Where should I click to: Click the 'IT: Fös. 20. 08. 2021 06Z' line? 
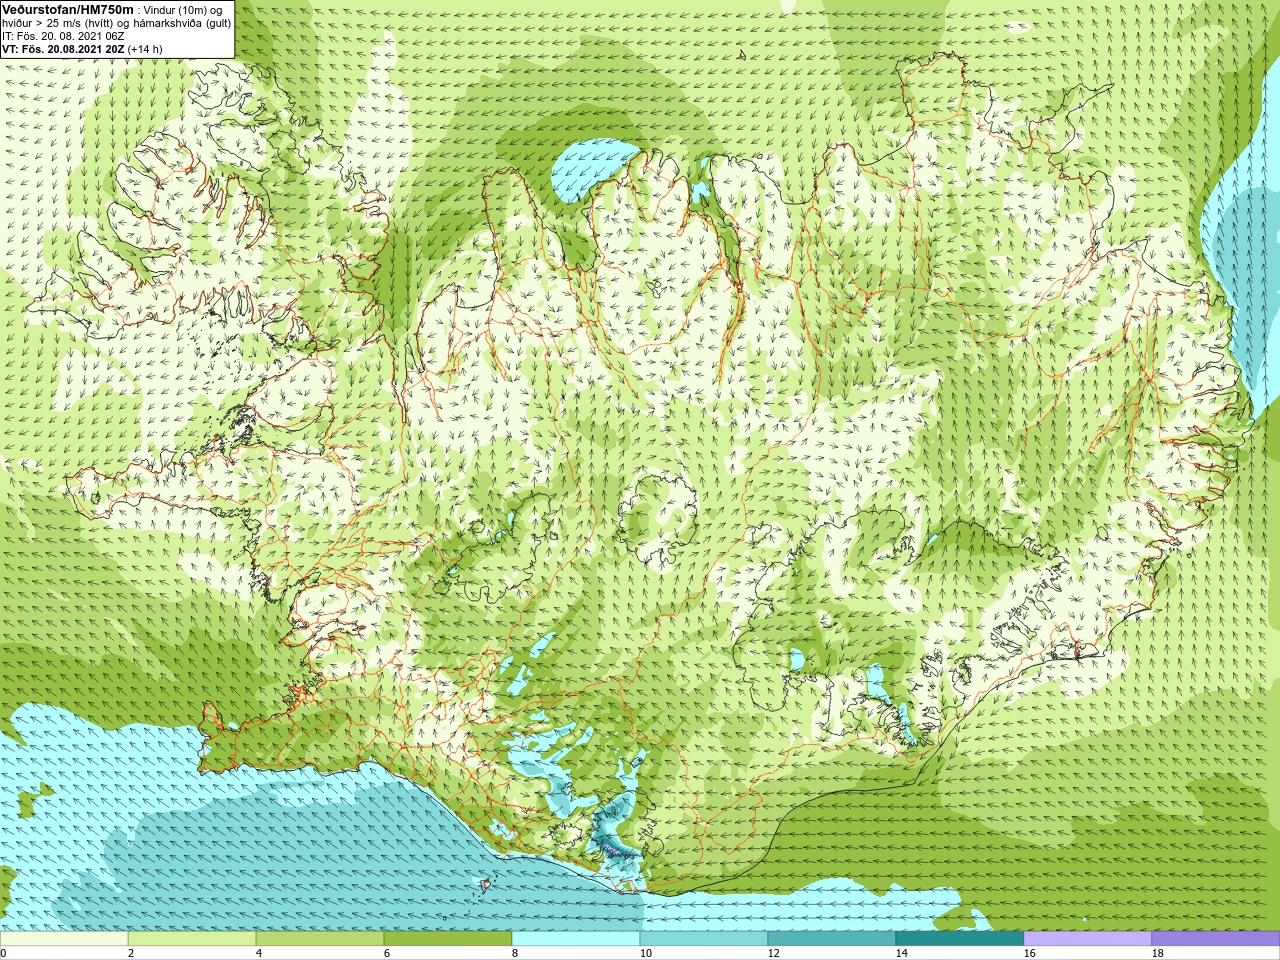tap(63, 36)
